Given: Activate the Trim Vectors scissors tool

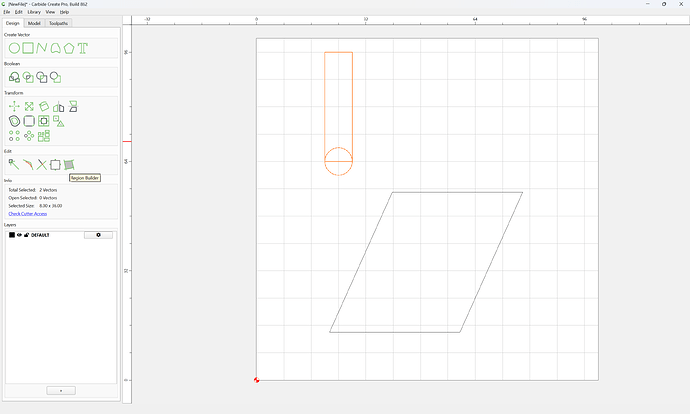Looking at the screenshot, I should (41, 165).
